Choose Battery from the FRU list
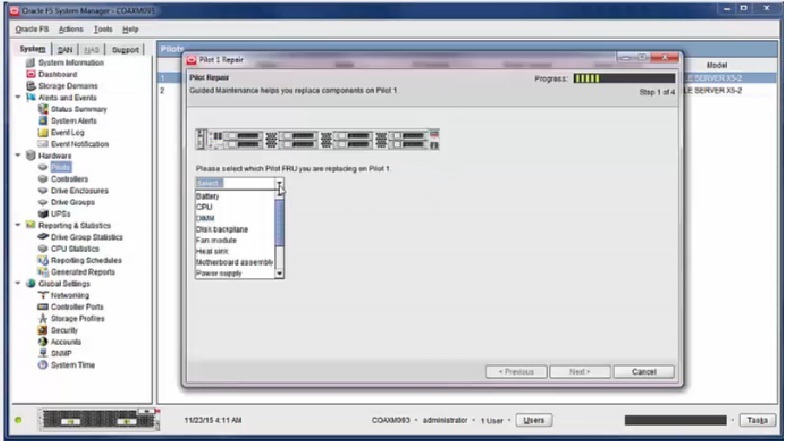 208,197
